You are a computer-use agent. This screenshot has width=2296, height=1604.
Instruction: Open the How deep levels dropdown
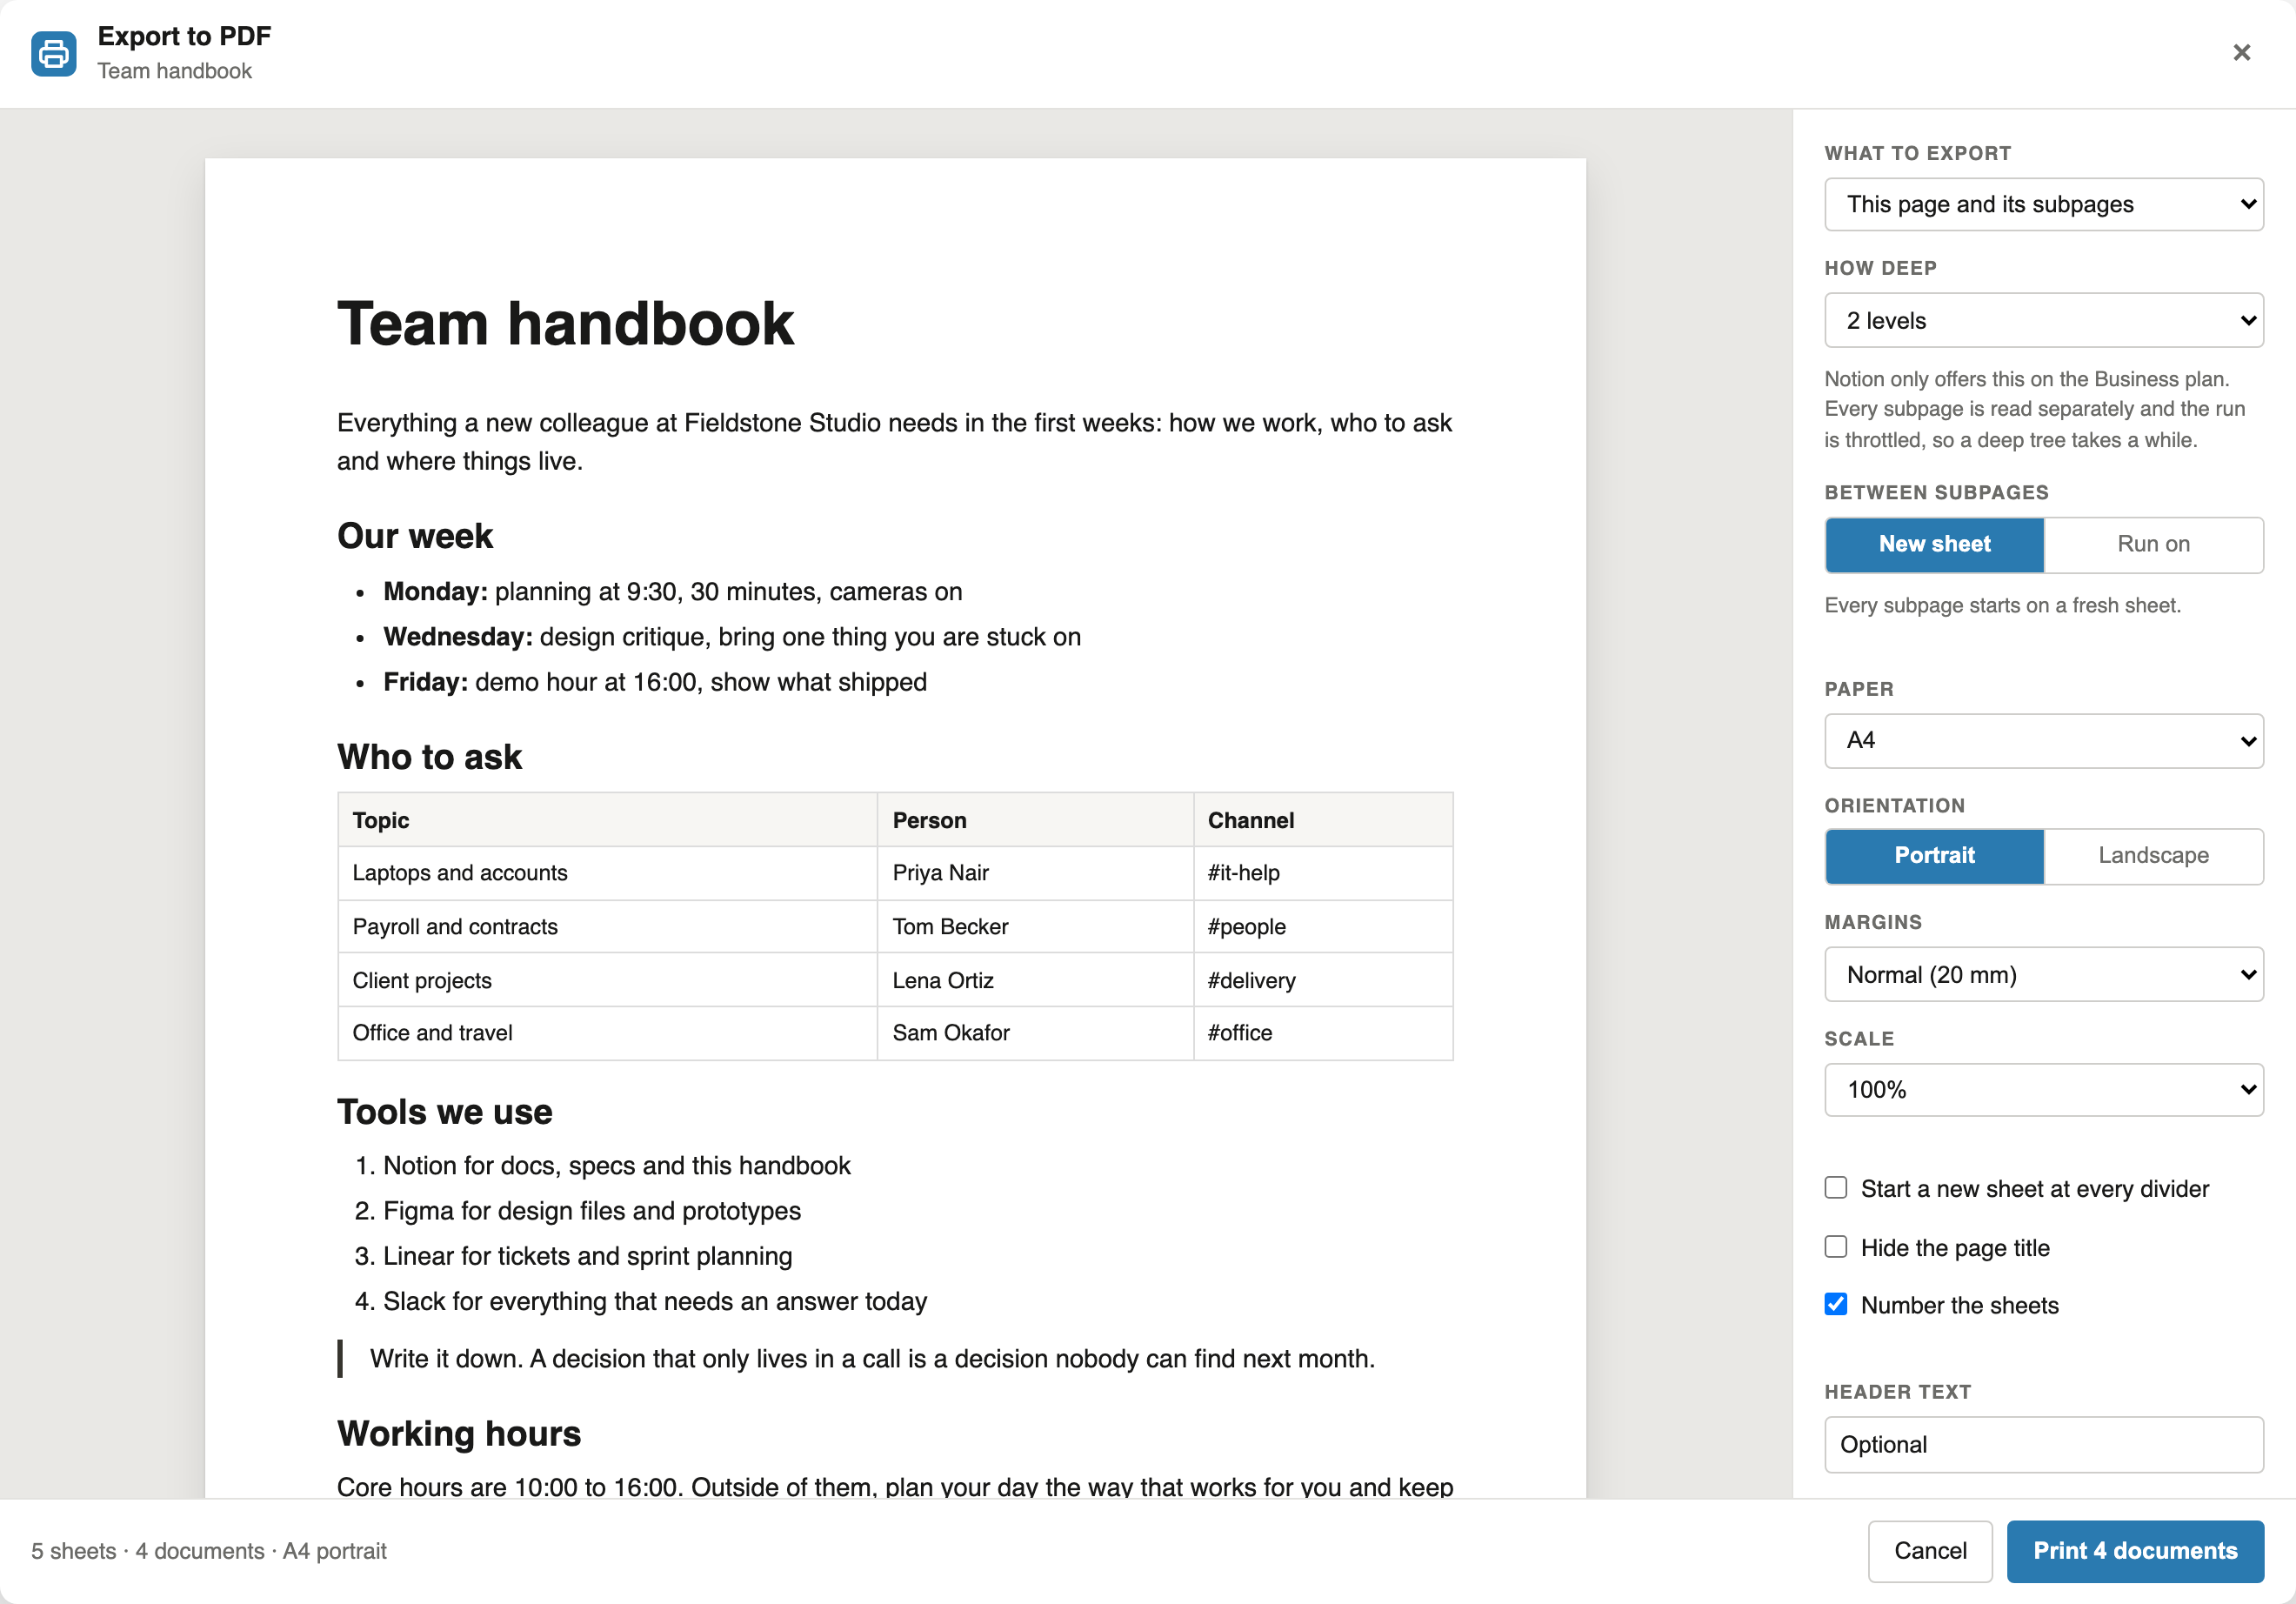[x=2043, y=320]
